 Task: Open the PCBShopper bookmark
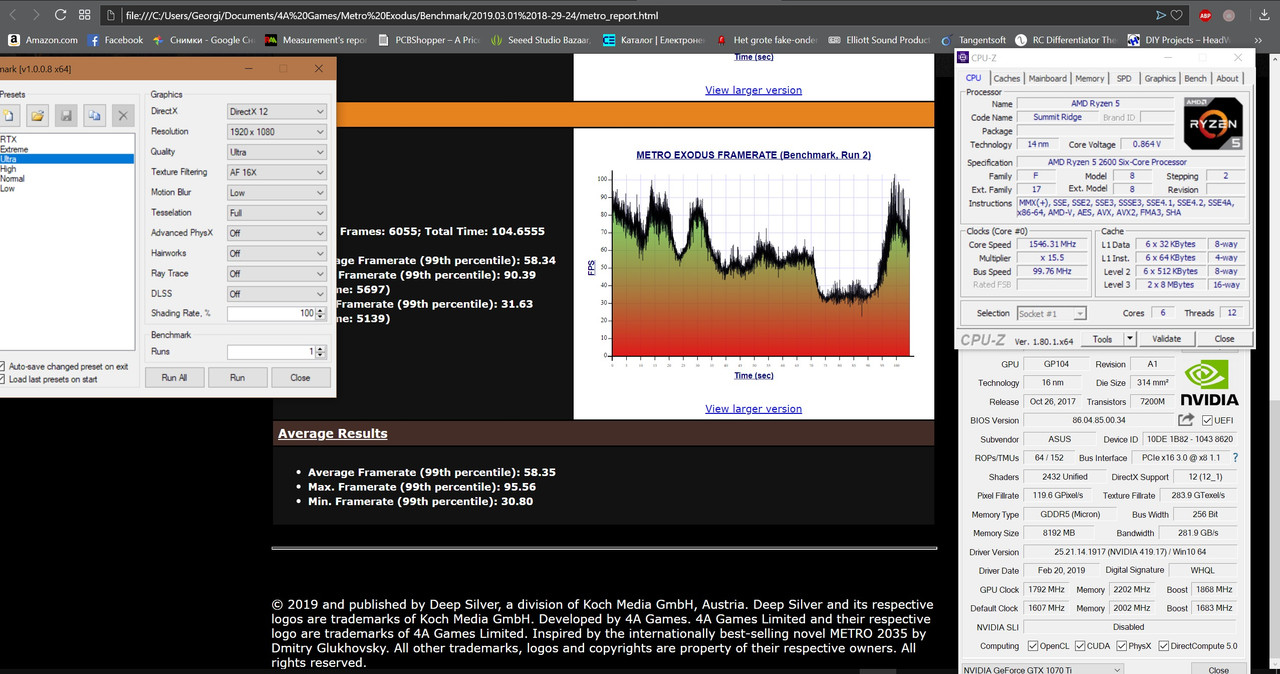click(x=430, y=40)
